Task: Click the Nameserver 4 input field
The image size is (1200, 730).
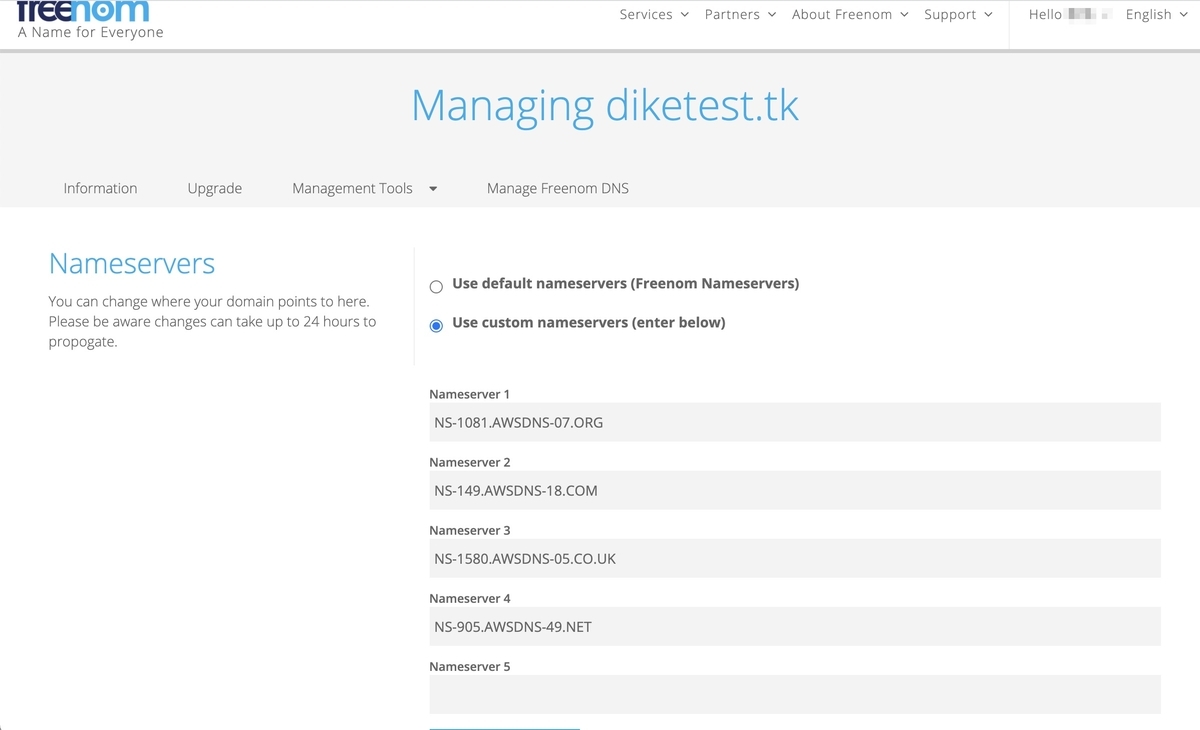Action: (x=795, y=626)
